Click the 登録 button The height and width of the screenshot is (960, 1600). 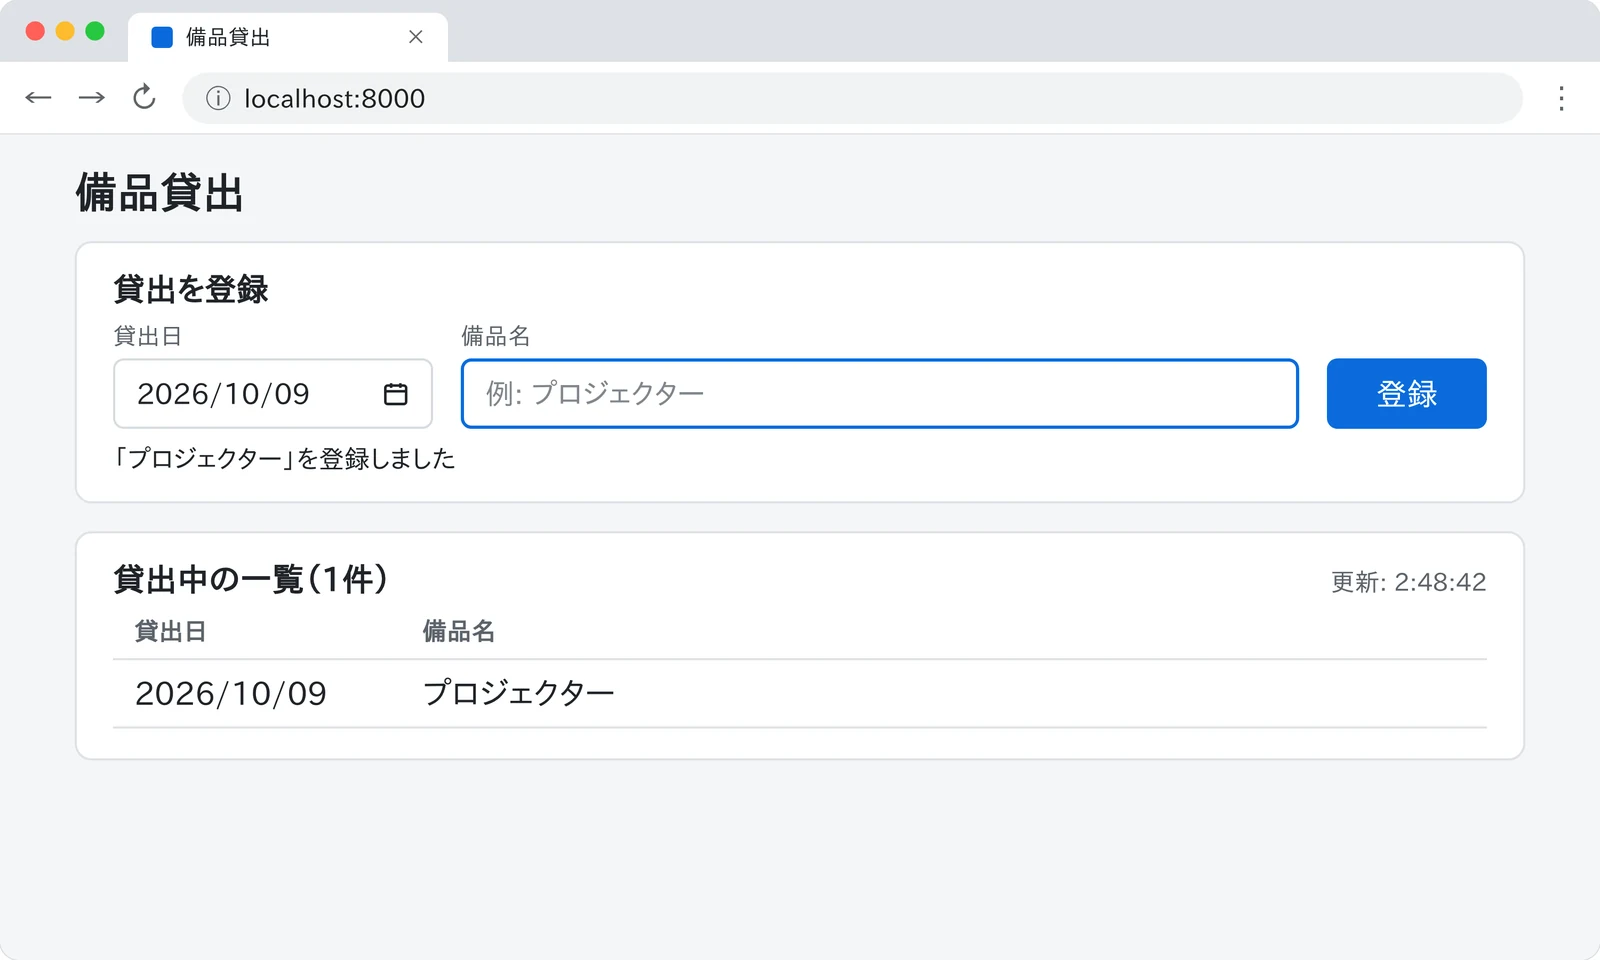[x=1406, y=394]
